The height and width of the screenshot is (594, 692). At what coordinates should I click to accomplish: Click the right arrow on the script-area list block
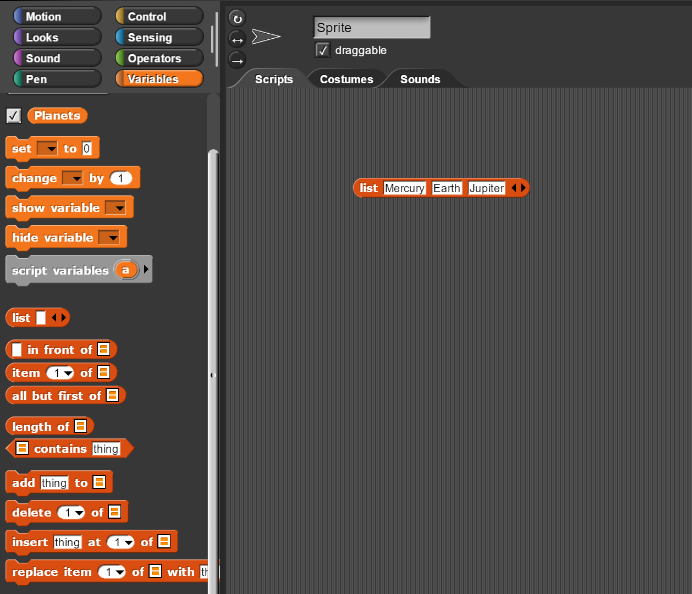pos(522,188)
